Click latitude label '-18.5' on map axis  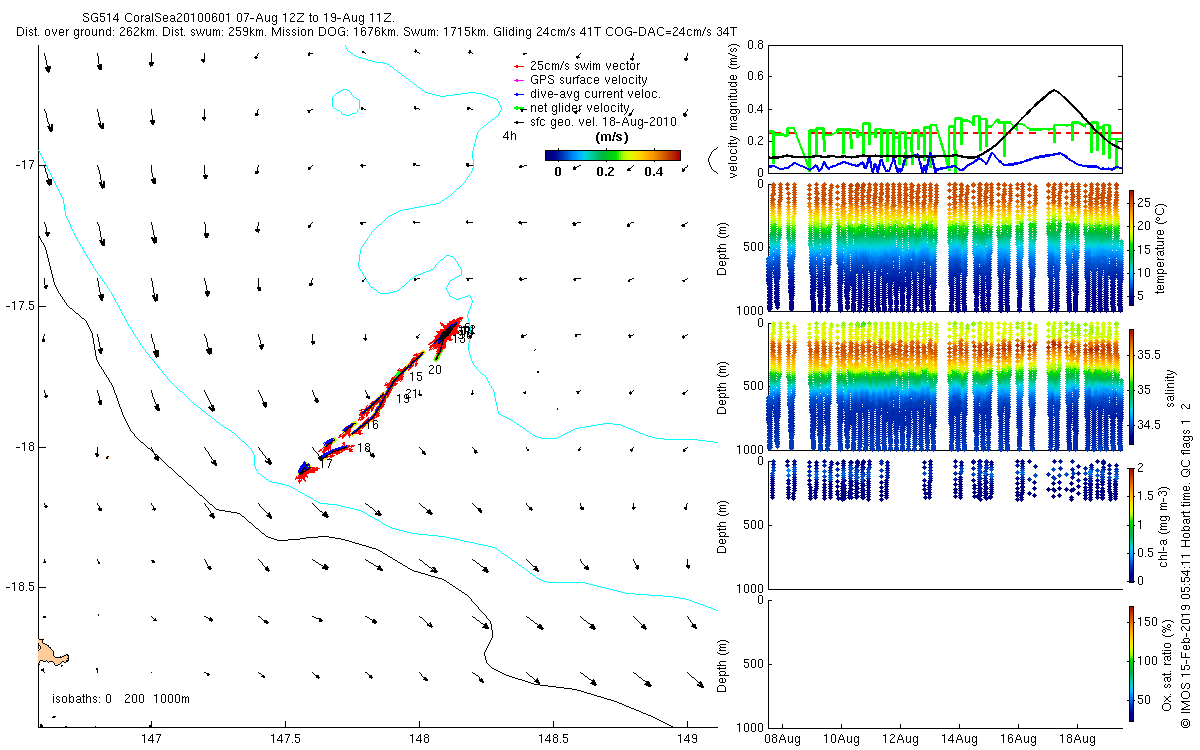[x=19, y=588]
